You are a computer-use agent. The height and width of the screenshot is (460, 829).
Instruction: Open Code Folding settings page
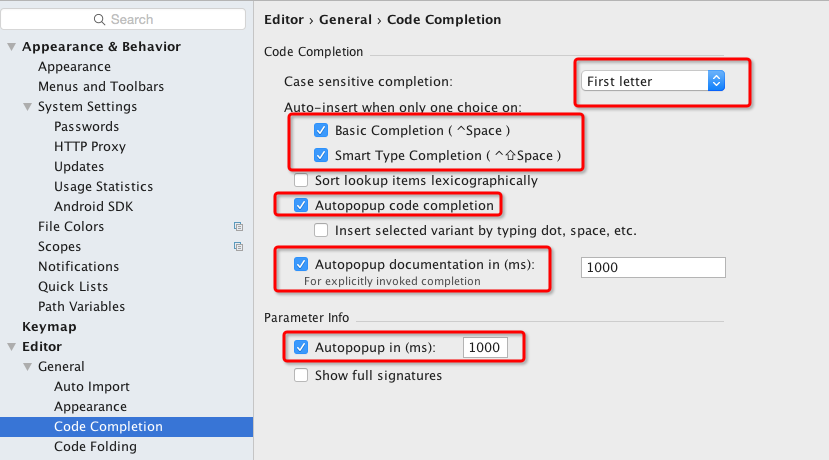coord(95,447)
